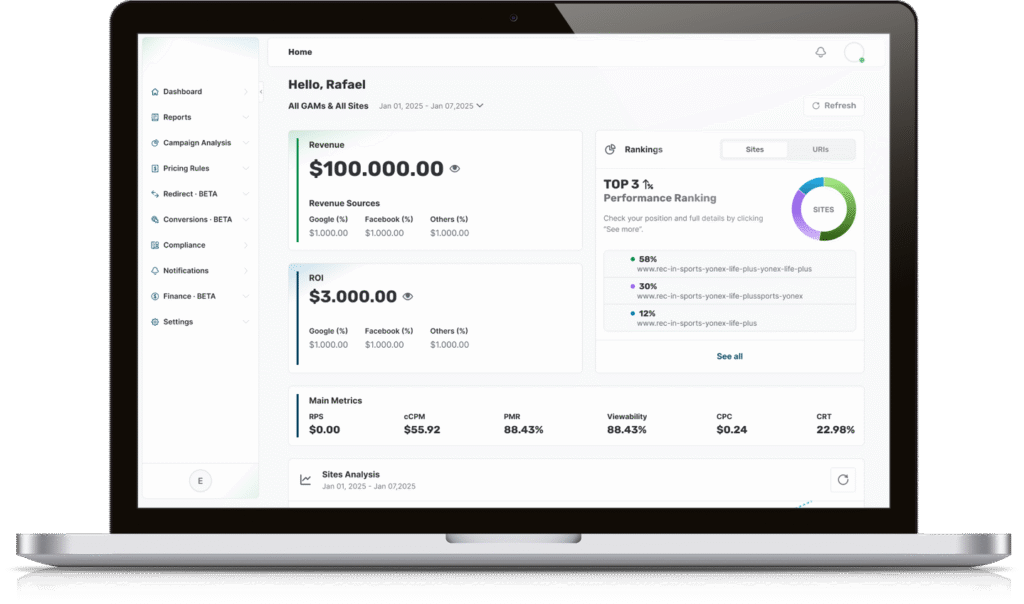Click the Settings gear icon in sidebar

tap(155, 322)
